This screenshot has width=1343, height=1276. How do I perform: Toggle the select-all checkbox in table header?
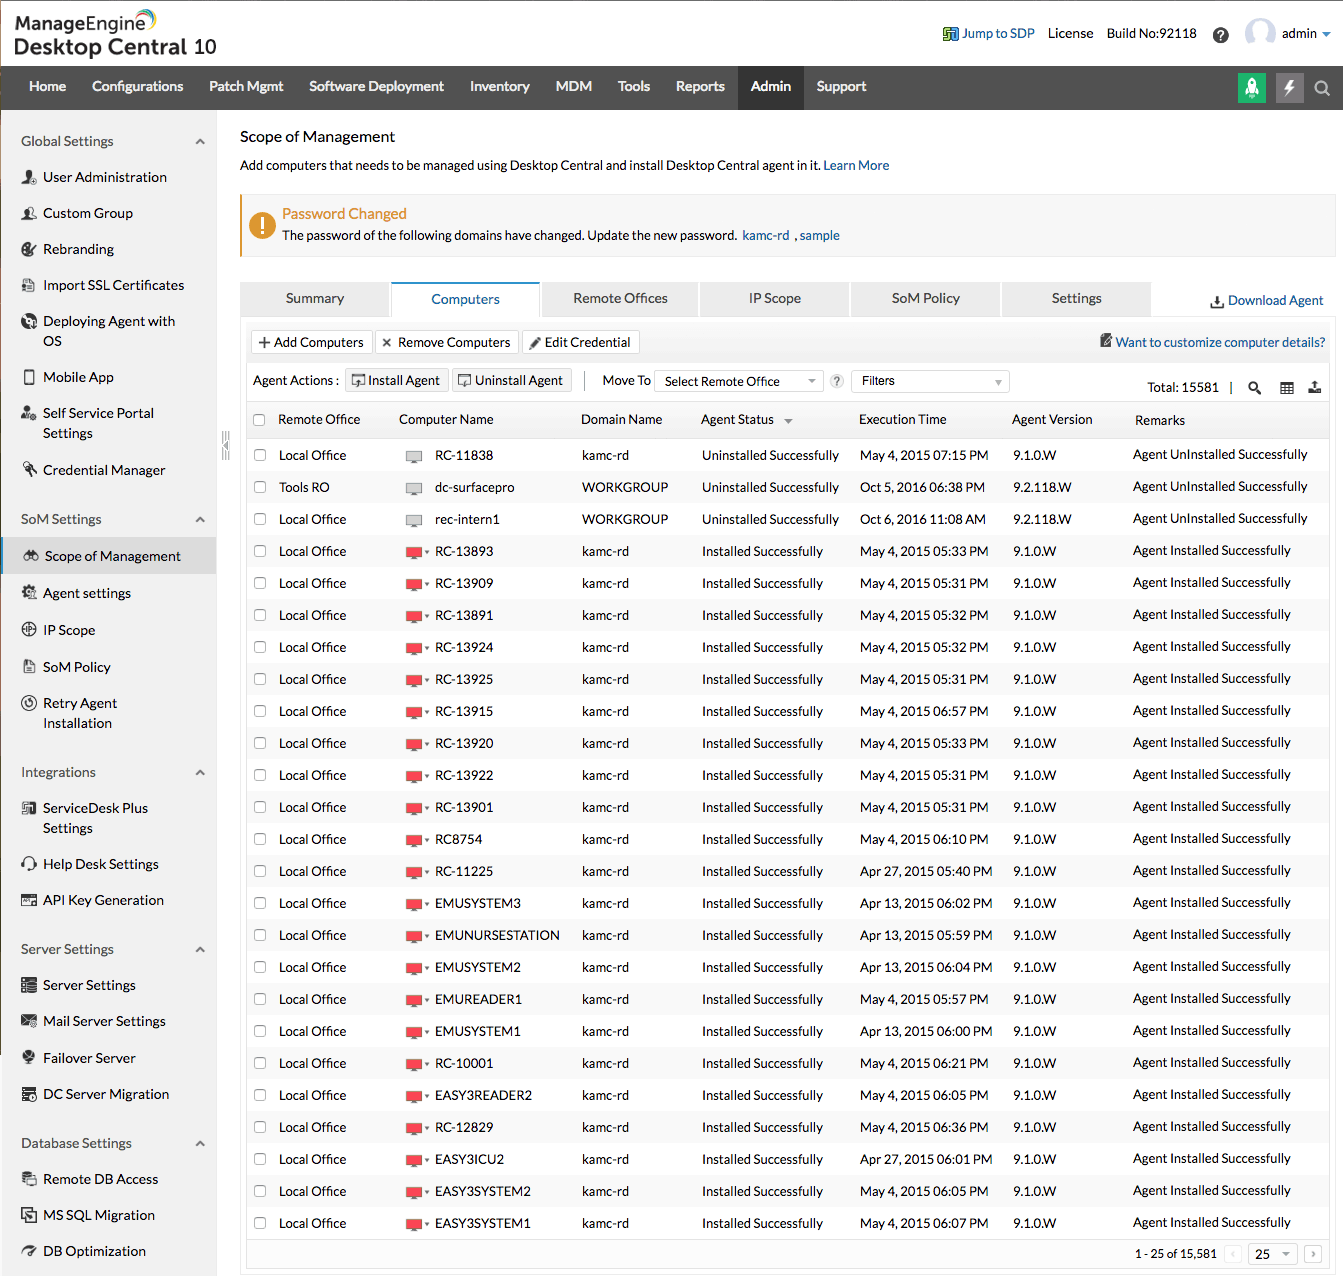pos(259,420)
